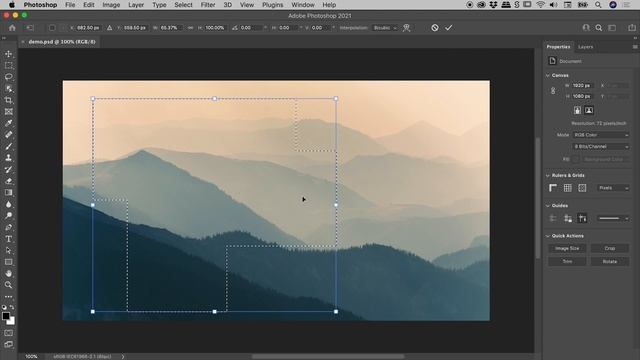Open the color Mode dropdown
This screenshot has height=360, width=640.
(x=601, y=135)
